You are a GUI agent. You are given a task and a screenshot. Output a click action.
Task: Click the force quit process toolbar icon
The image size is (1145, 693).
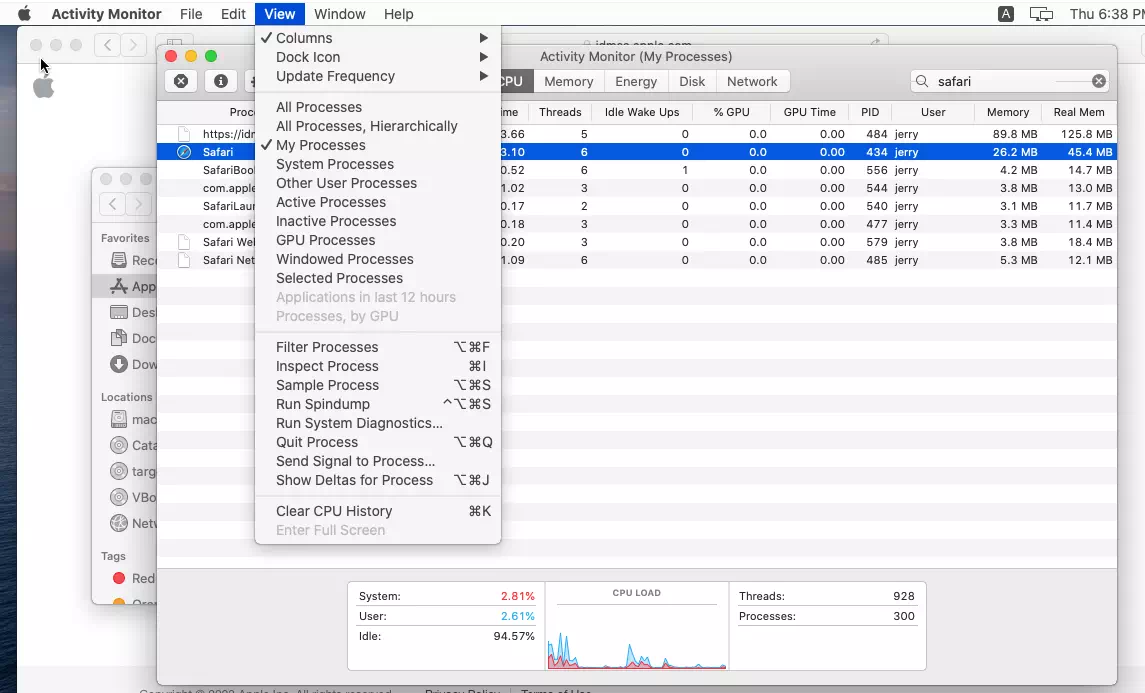tap(181, 81)
